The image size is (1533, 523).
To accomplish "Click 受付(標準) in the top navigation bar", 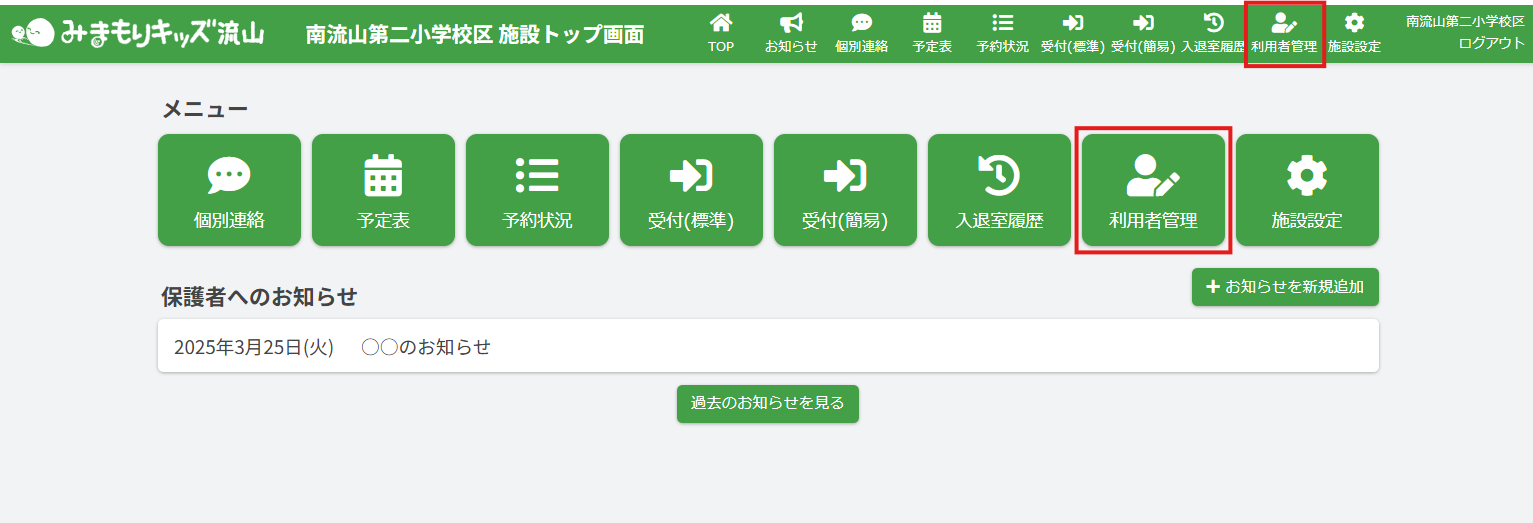I will (1072, 33).
